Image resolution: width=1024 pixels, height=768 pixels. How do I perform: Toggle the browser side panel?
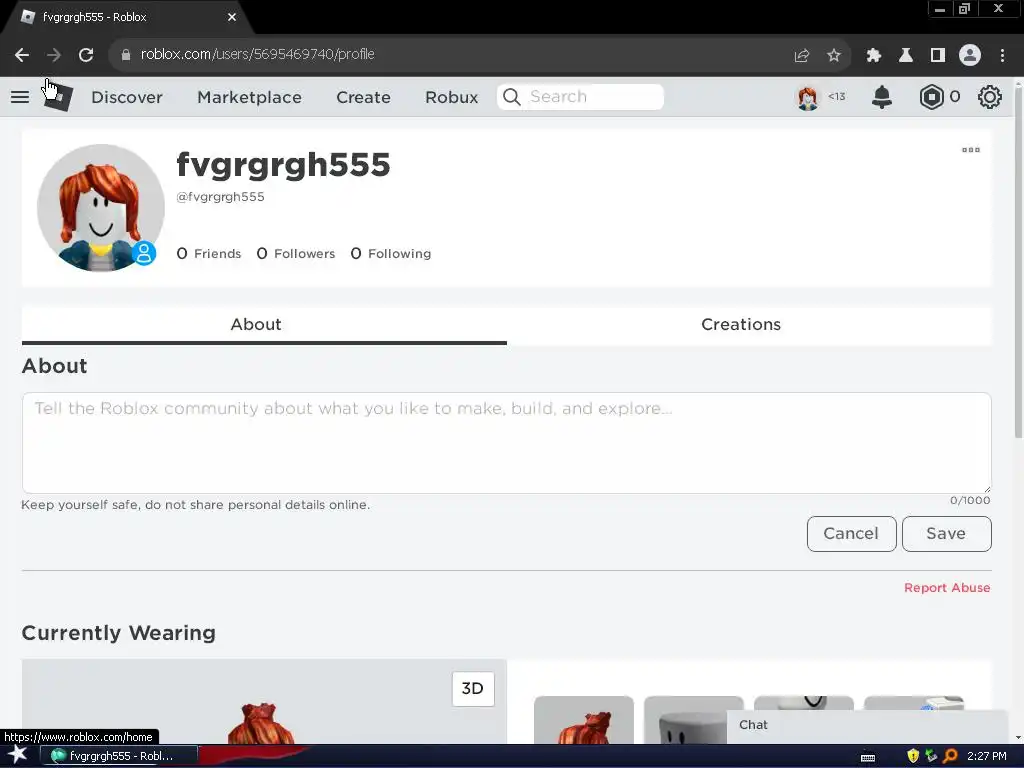pyautogui.click(x=937, y=56)
